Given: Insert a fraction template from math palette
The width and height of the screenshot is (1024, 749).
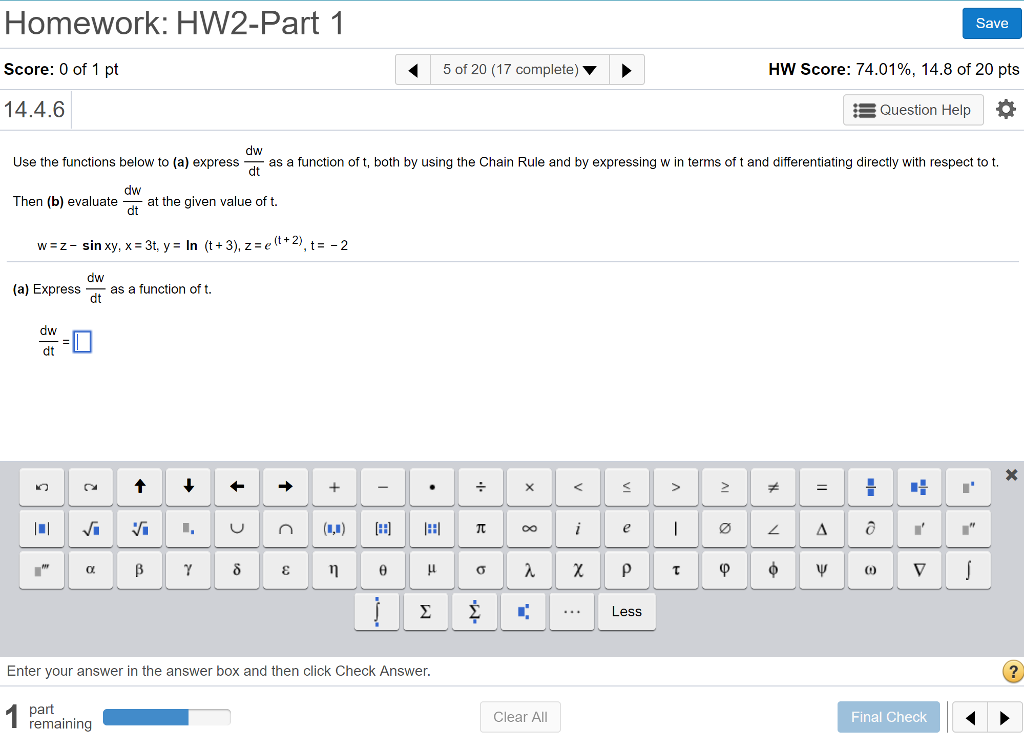Looking at the screenshot, I should pos(870,487).
